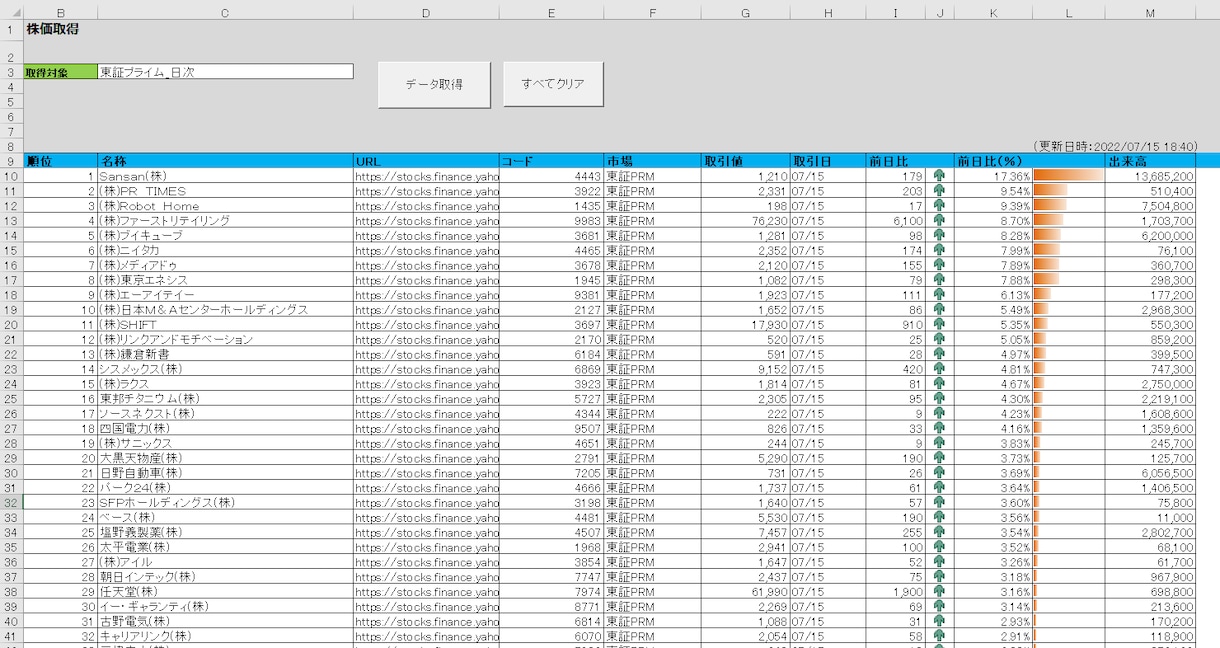Select the 市場 header cell
This screenshot has height=648, width=1220.
click(652, 161)
